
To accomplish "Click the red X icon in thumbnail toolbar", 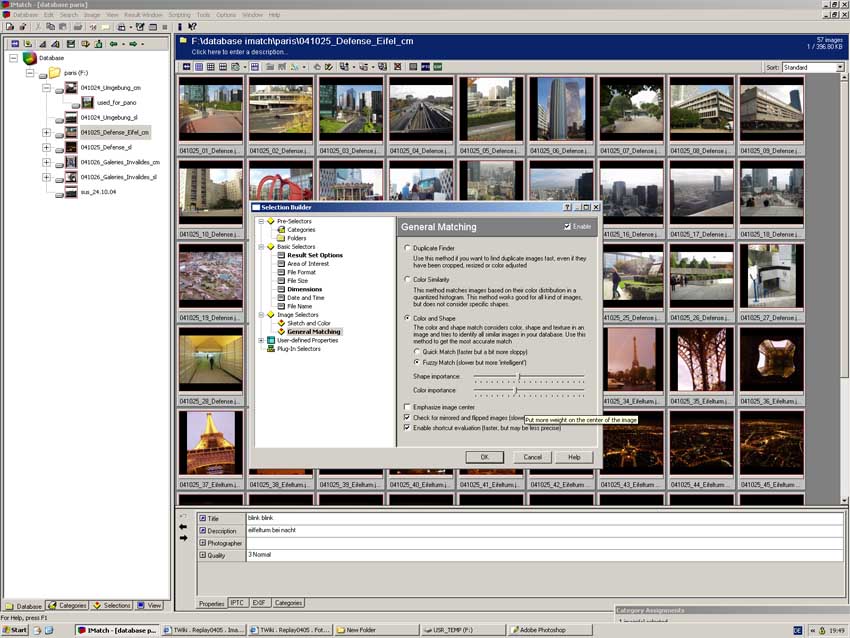I will pos(397,67).
